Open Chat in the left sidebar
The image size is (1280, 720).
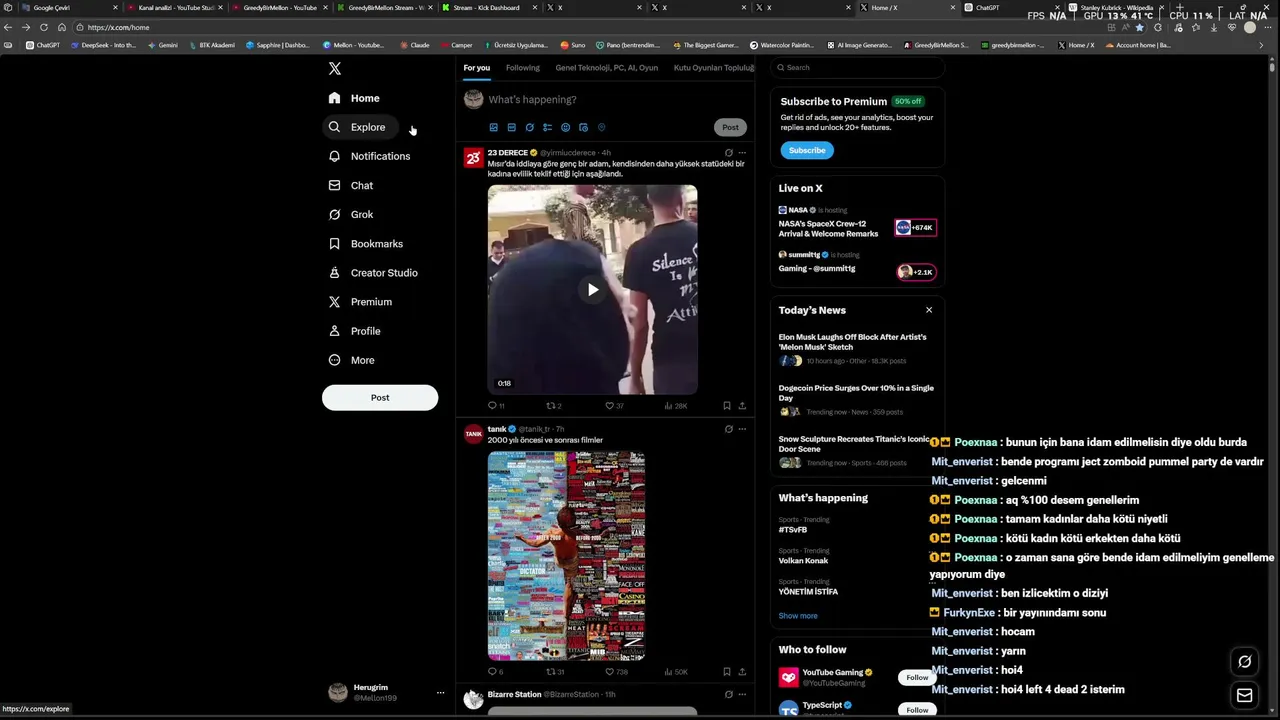point(351,185)
